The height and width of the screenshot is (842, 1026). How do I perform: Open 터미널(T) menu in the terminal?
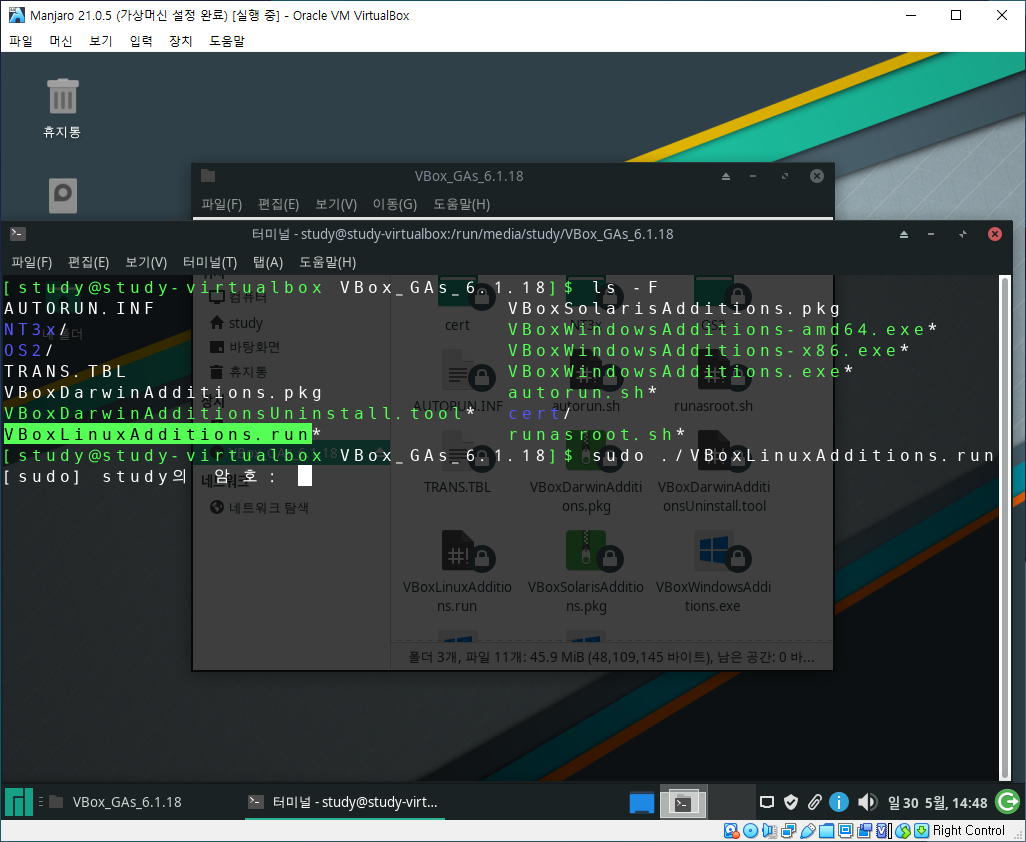click(x=209, y=262)
